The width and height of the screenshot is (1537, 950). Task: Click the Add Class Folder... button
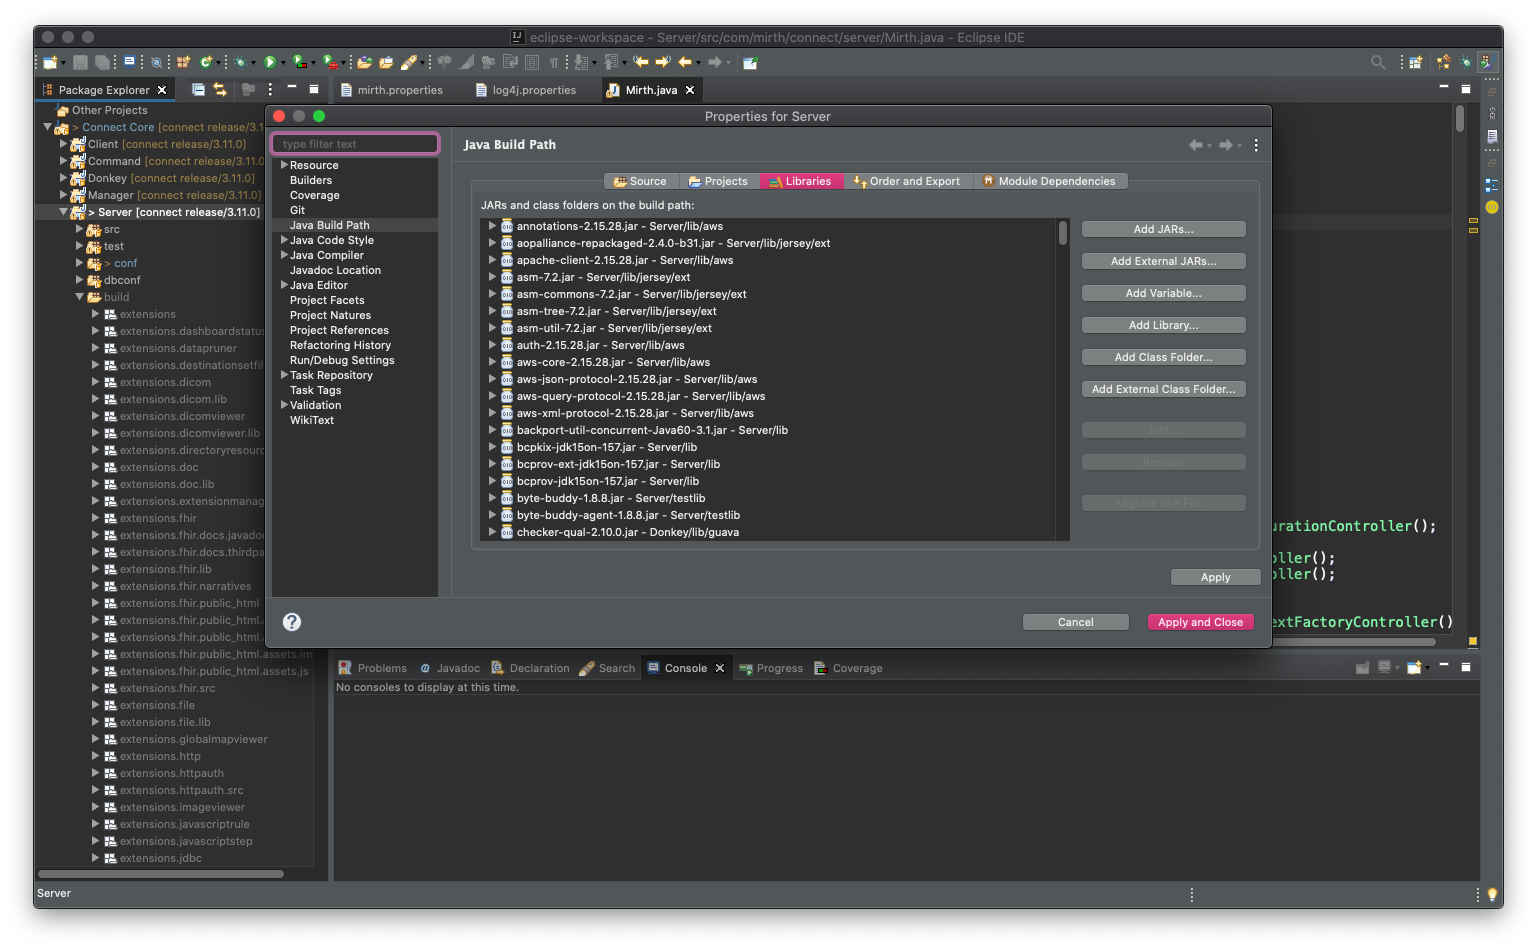coord(1164,357)
